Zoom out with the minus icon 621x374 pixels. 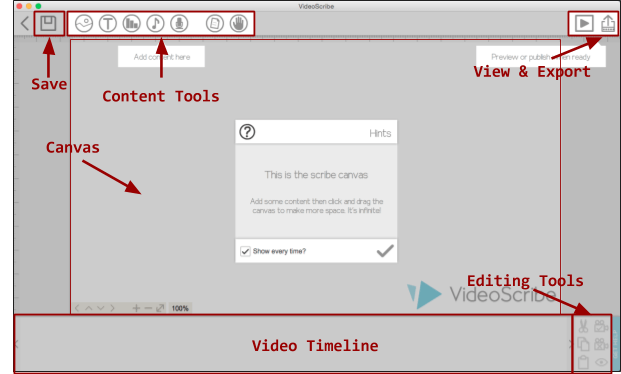(148, 308)
